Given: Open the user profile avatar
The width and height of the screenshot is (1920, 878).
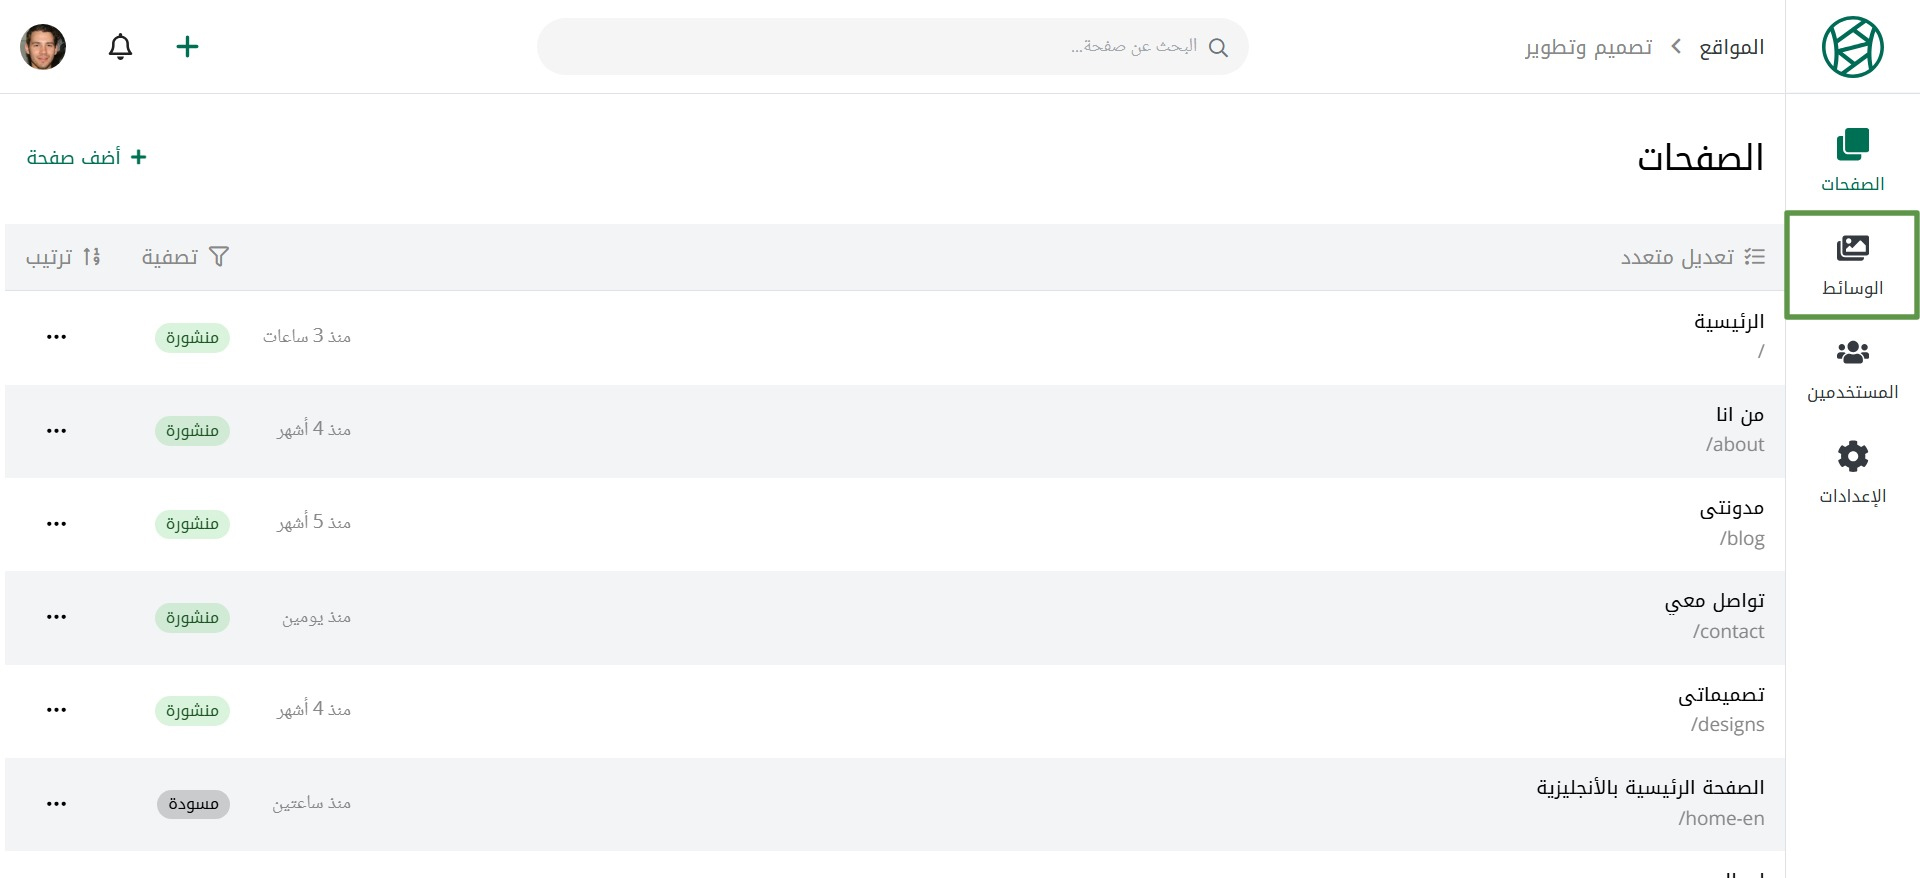Looking at the screenshot, I should click(x=43, y=47).
